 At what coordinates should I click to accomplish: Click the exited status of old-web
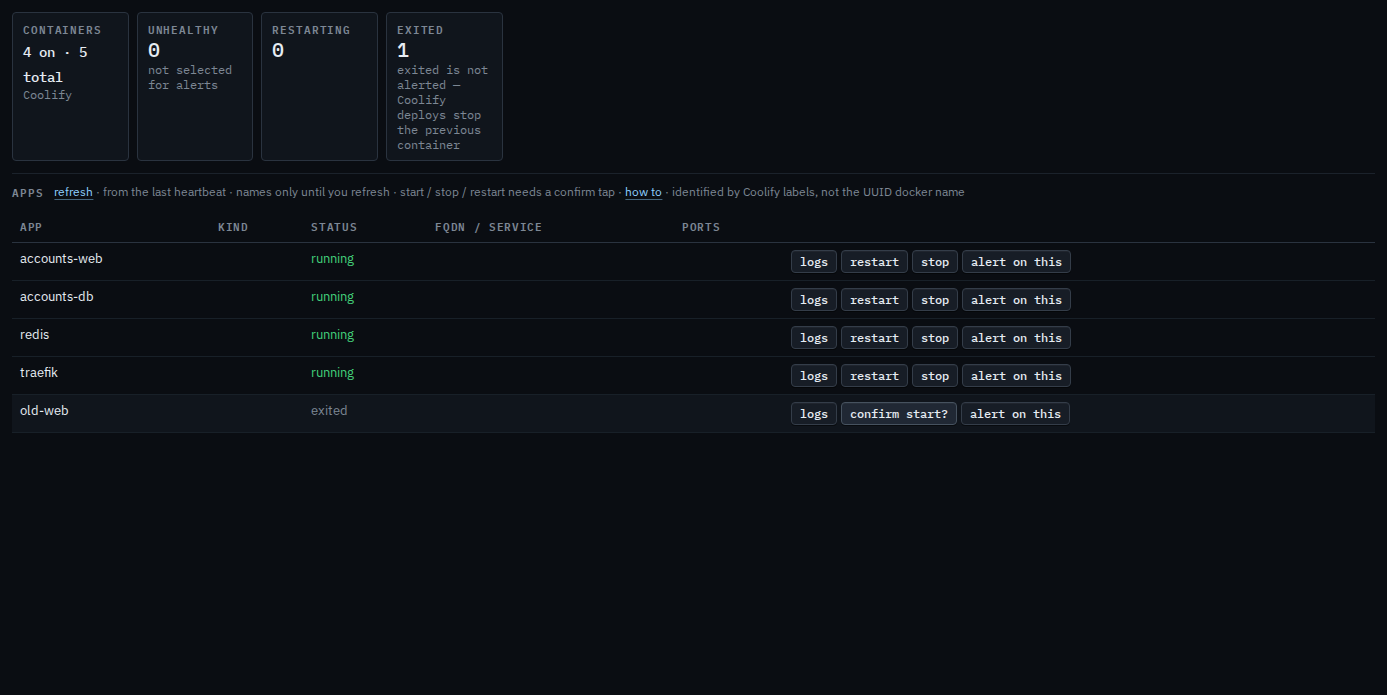coord(329,411)
